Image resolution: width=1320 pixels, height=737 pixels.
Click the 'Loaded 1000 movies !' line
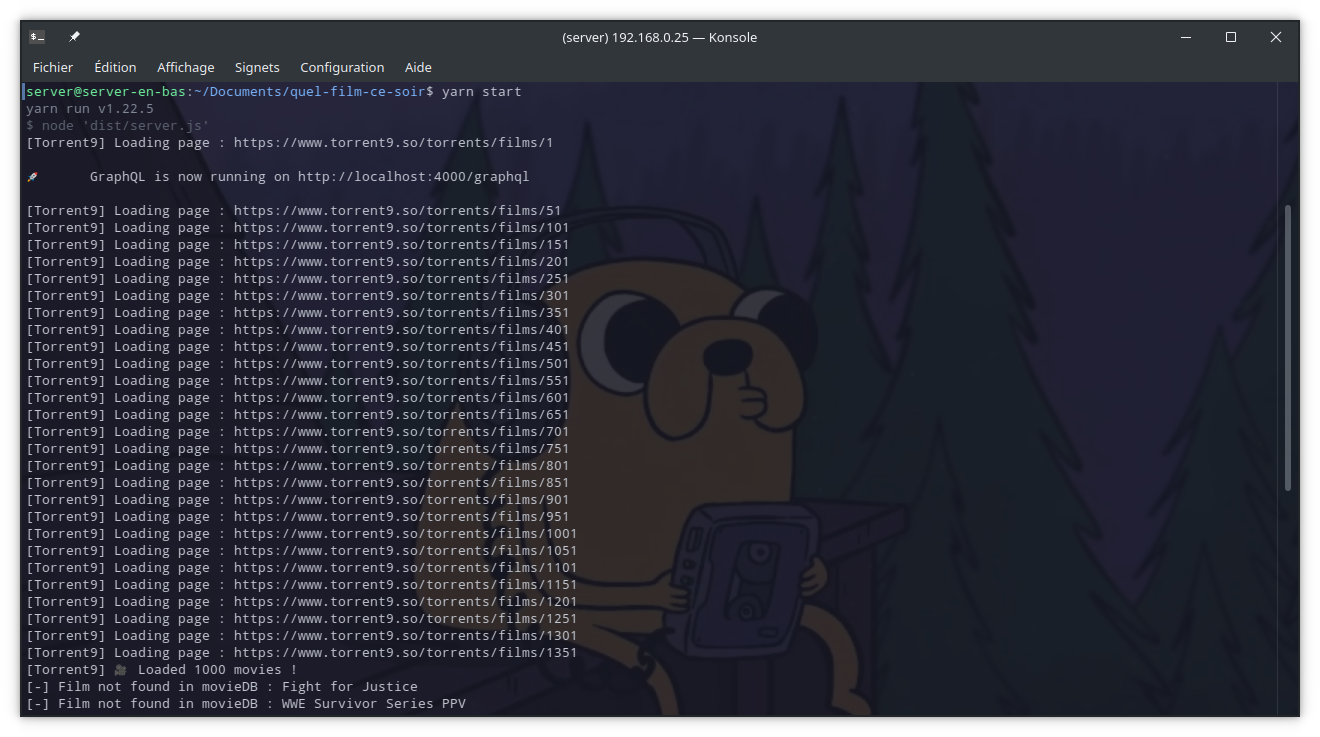click(x=162, y=669)
